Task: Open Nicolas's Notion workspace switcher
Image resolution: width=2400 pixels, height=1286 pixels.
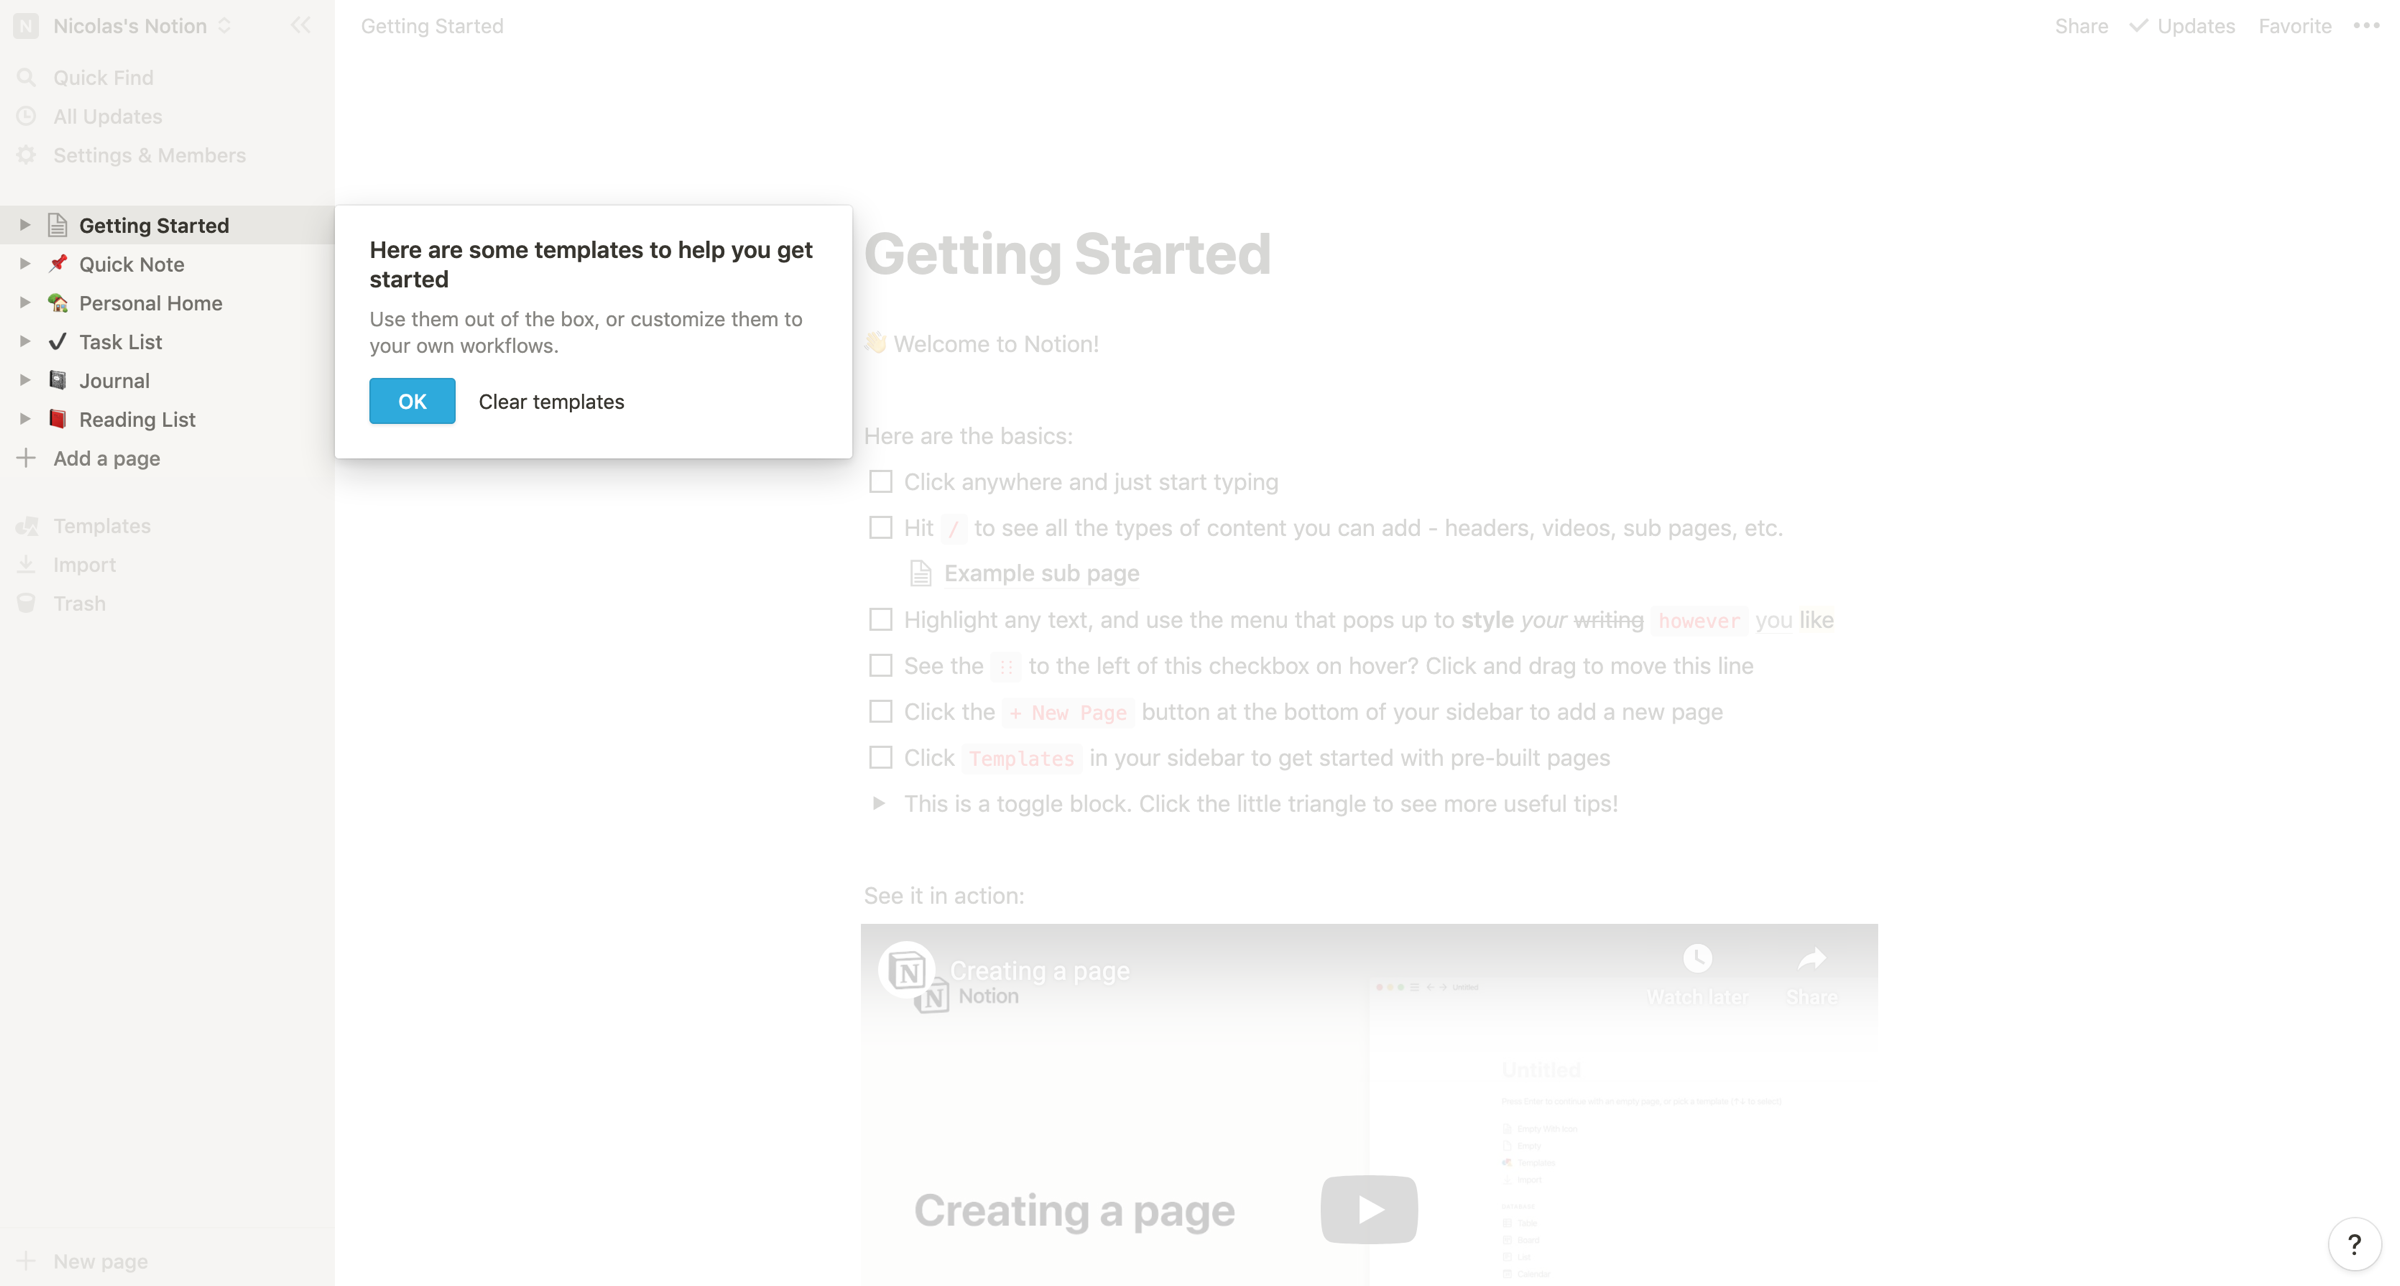Action: click(x=130, y=26)
